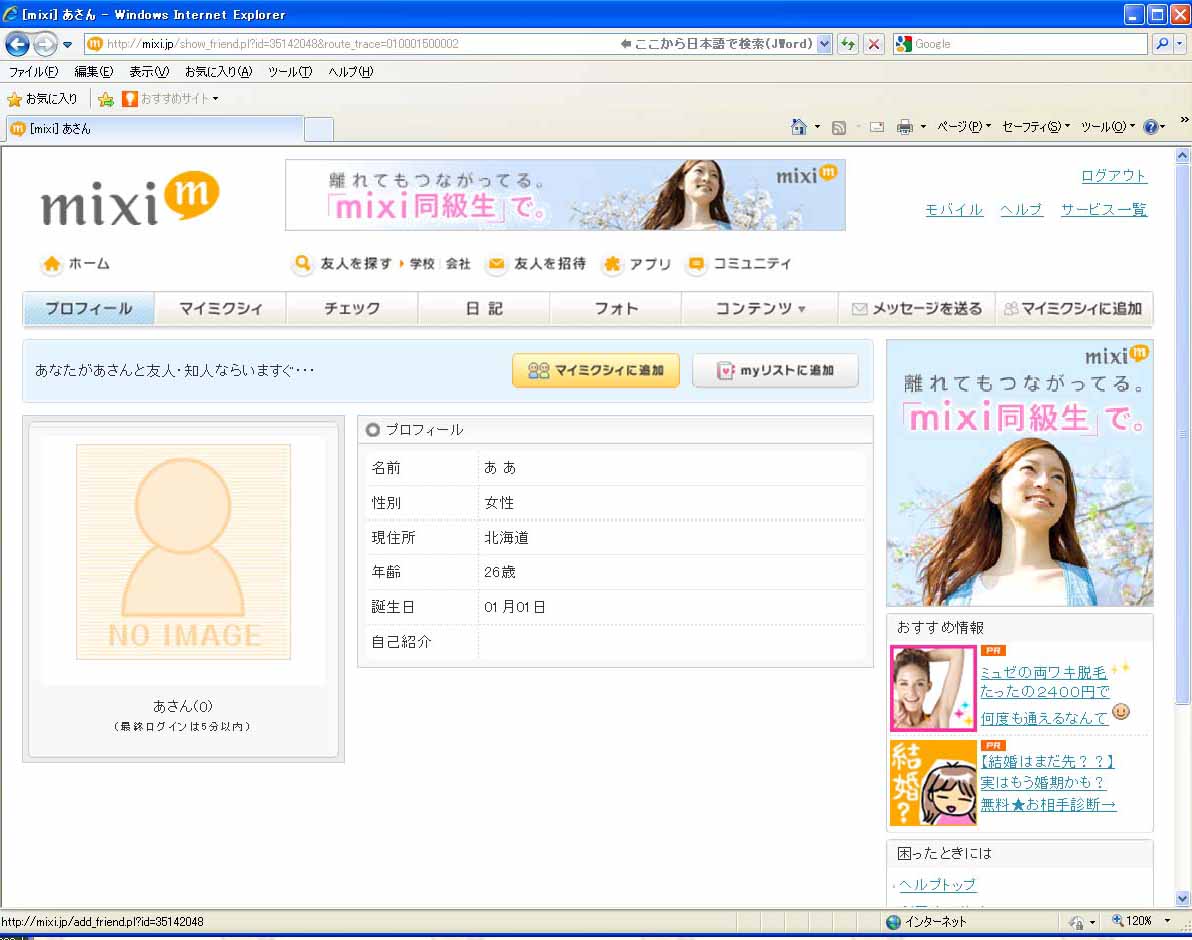Viewport: 1192px width, 940px height.
Task: Select the マイミクシィ tab
Action: [220, 309]
